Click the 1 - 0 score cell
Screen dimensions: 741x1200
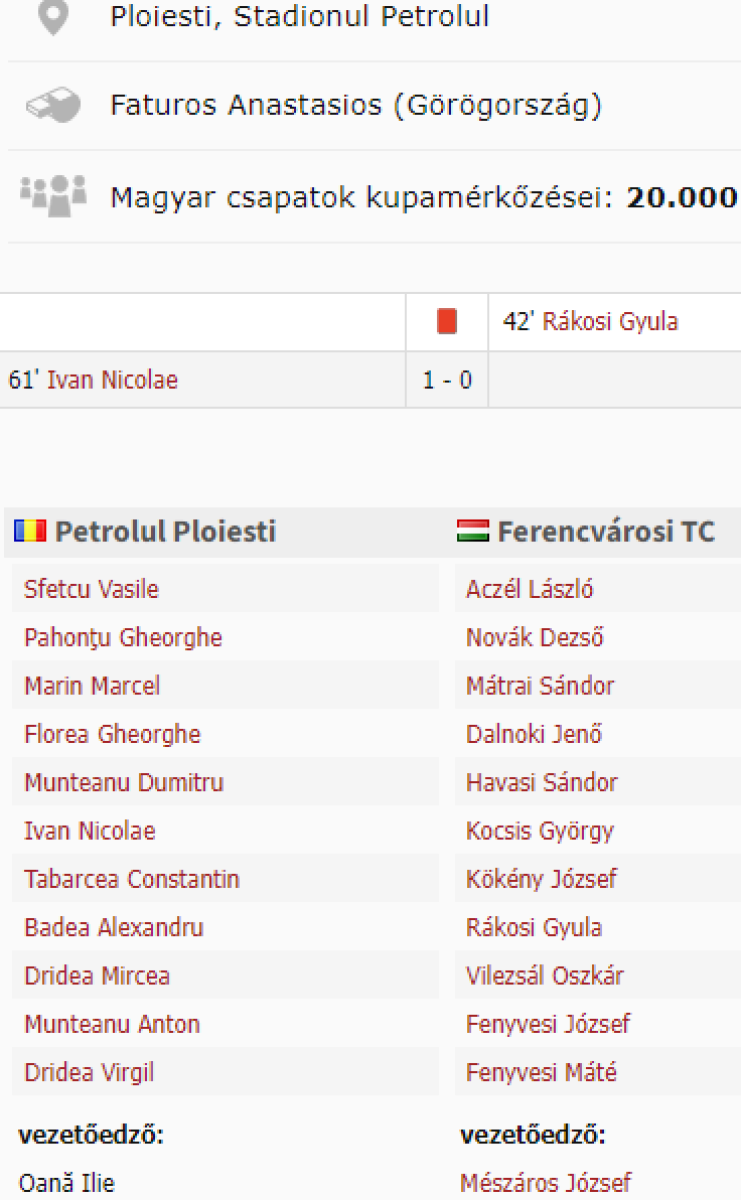point(447,380)
